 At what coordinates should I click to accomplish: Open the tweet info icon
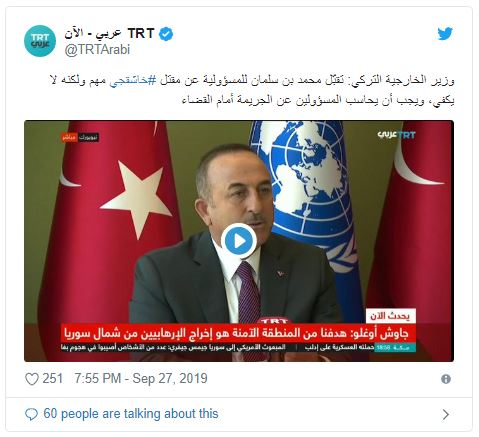coord(446,379)
